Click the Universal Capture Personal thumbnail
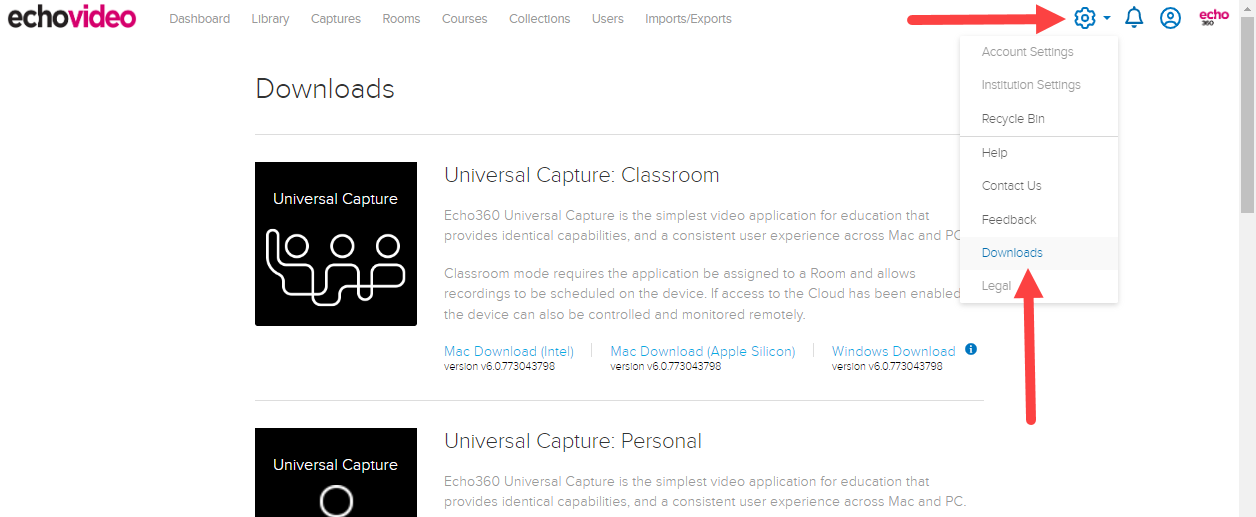 tap(336, 472)
